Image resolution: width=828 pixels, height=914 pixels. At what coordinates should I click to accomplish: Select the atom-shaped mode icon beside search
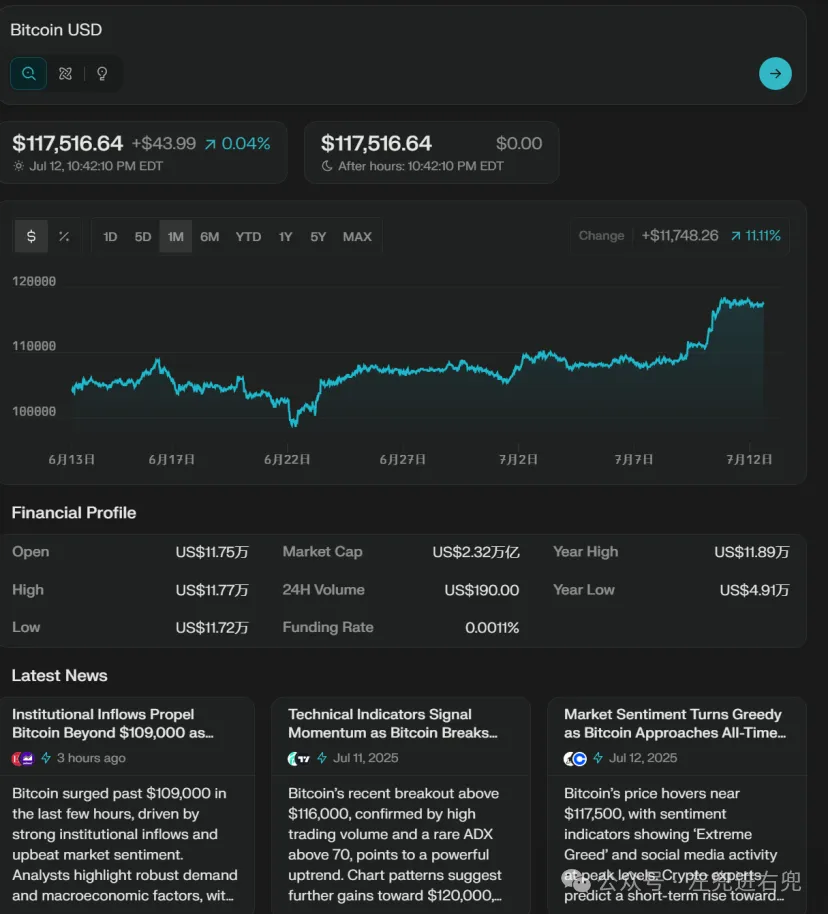click(x=66, y=74)
